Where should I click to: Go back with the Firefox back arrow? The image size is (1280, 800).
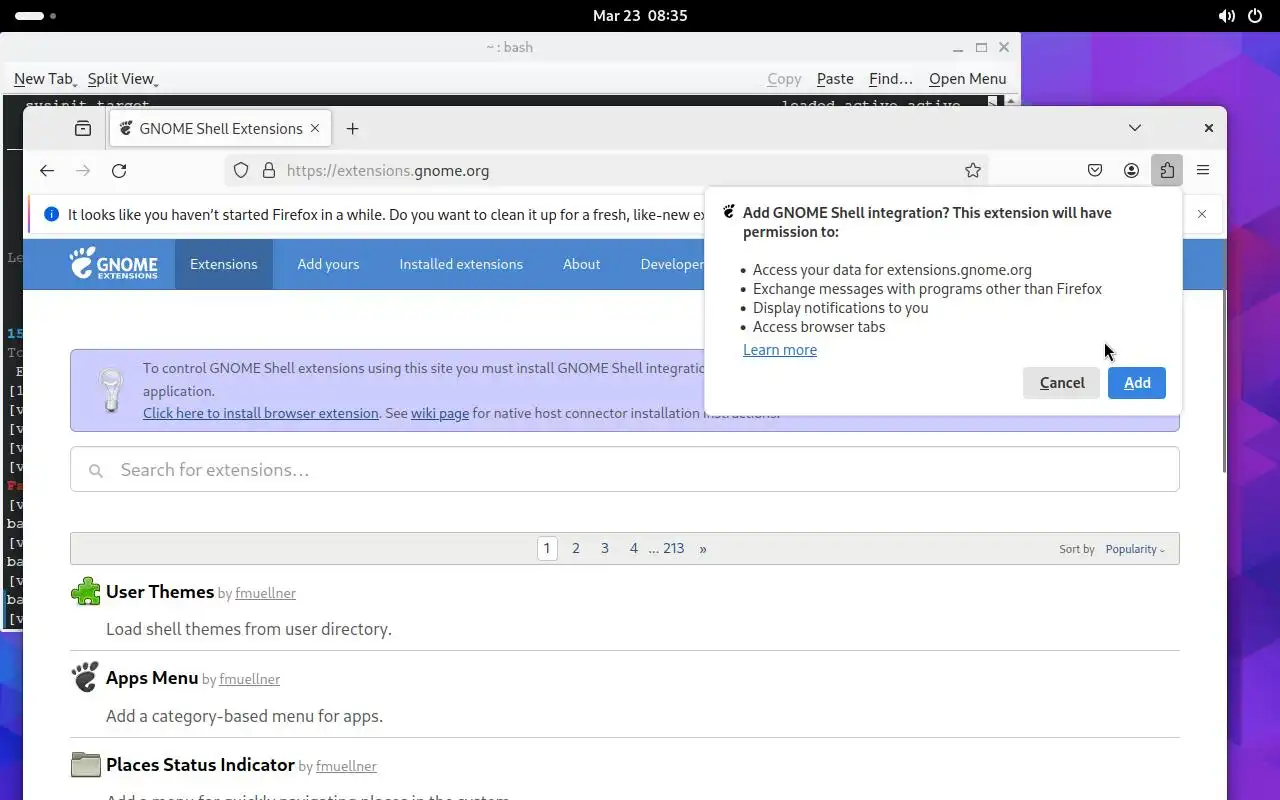tap(47, 171)
